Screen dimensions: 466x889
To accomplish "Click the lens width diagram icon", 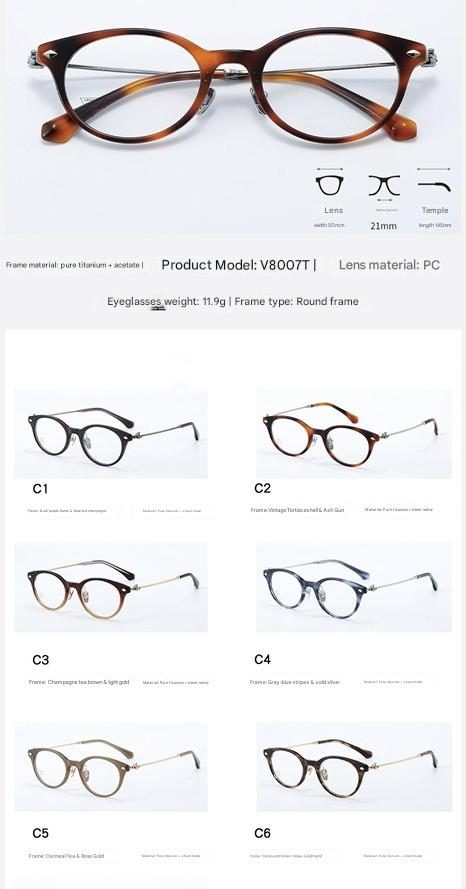I will 329,185.
